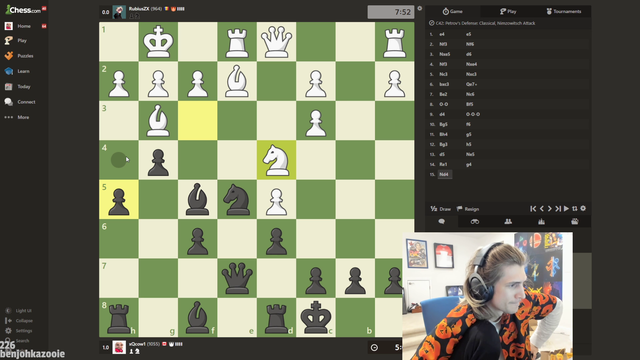
Task: Select the white pawn on d5
Action: 276,200
